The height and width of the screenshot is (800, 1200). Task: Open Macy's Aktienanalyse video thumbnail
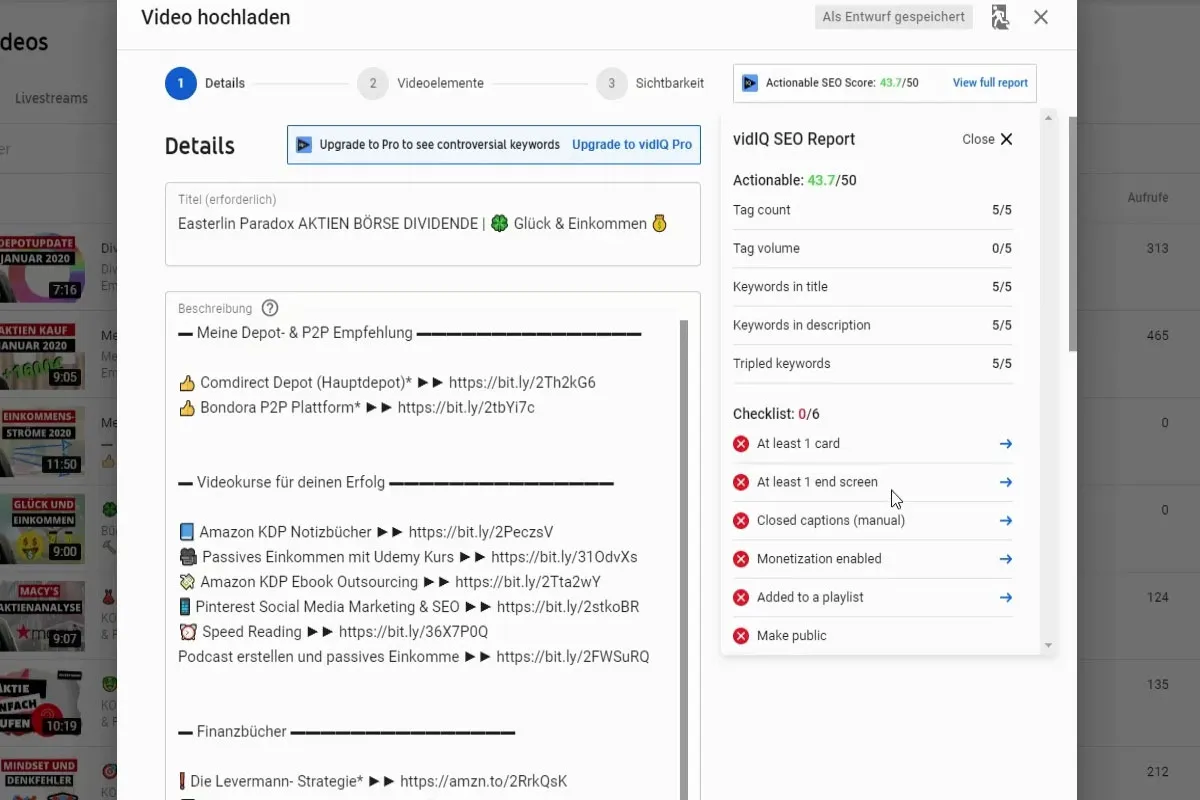42,614
